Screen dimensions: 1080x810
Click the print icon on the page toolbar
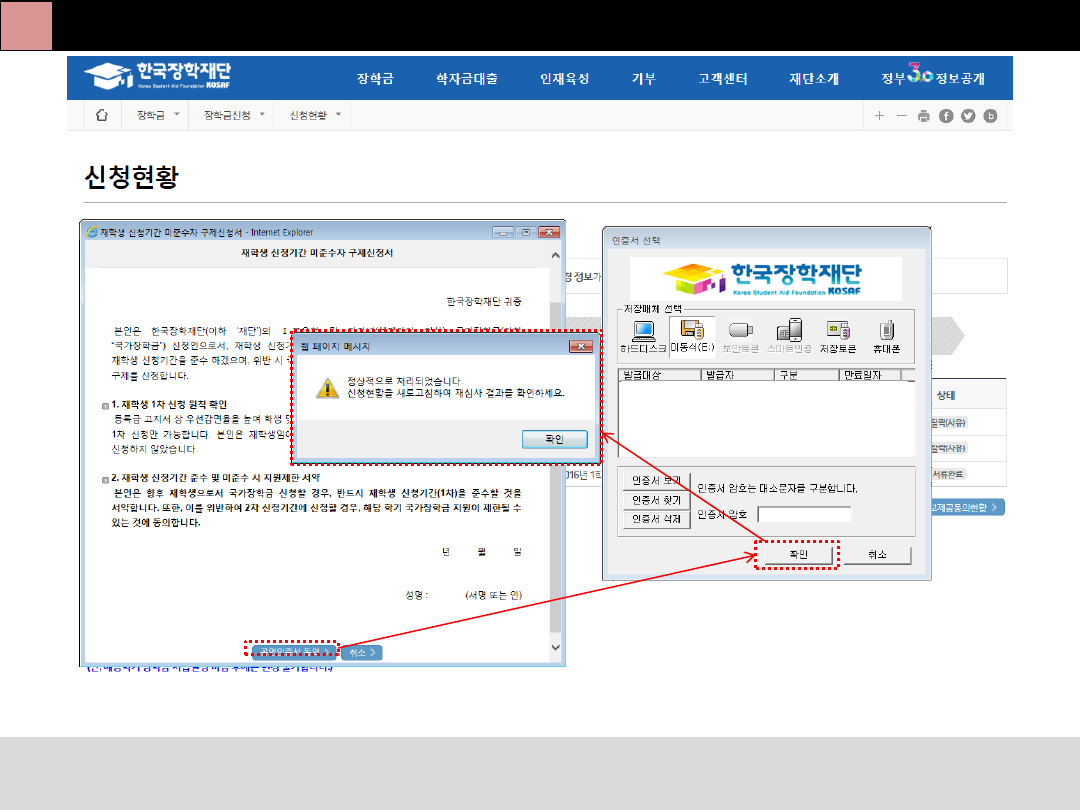coord(923,116)
